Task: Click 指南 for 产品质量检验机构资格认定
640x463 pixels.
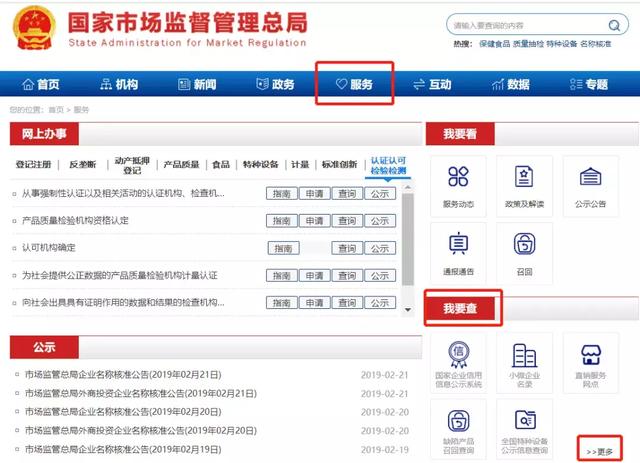Action: [x=282, y=221]
